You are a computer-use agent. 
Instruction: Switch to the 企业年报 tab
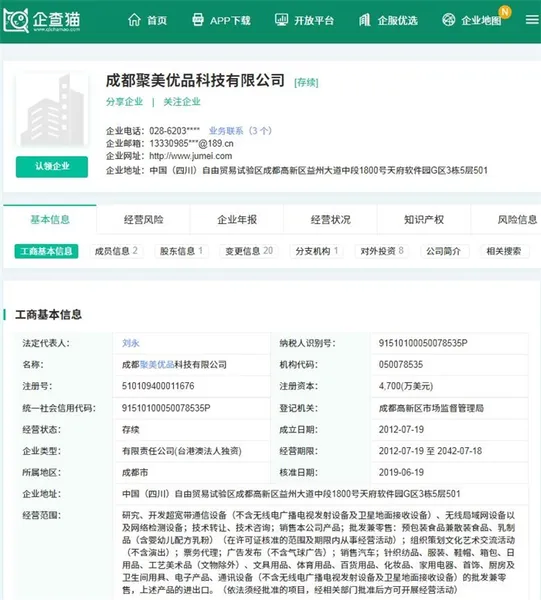tap(237, 219)
